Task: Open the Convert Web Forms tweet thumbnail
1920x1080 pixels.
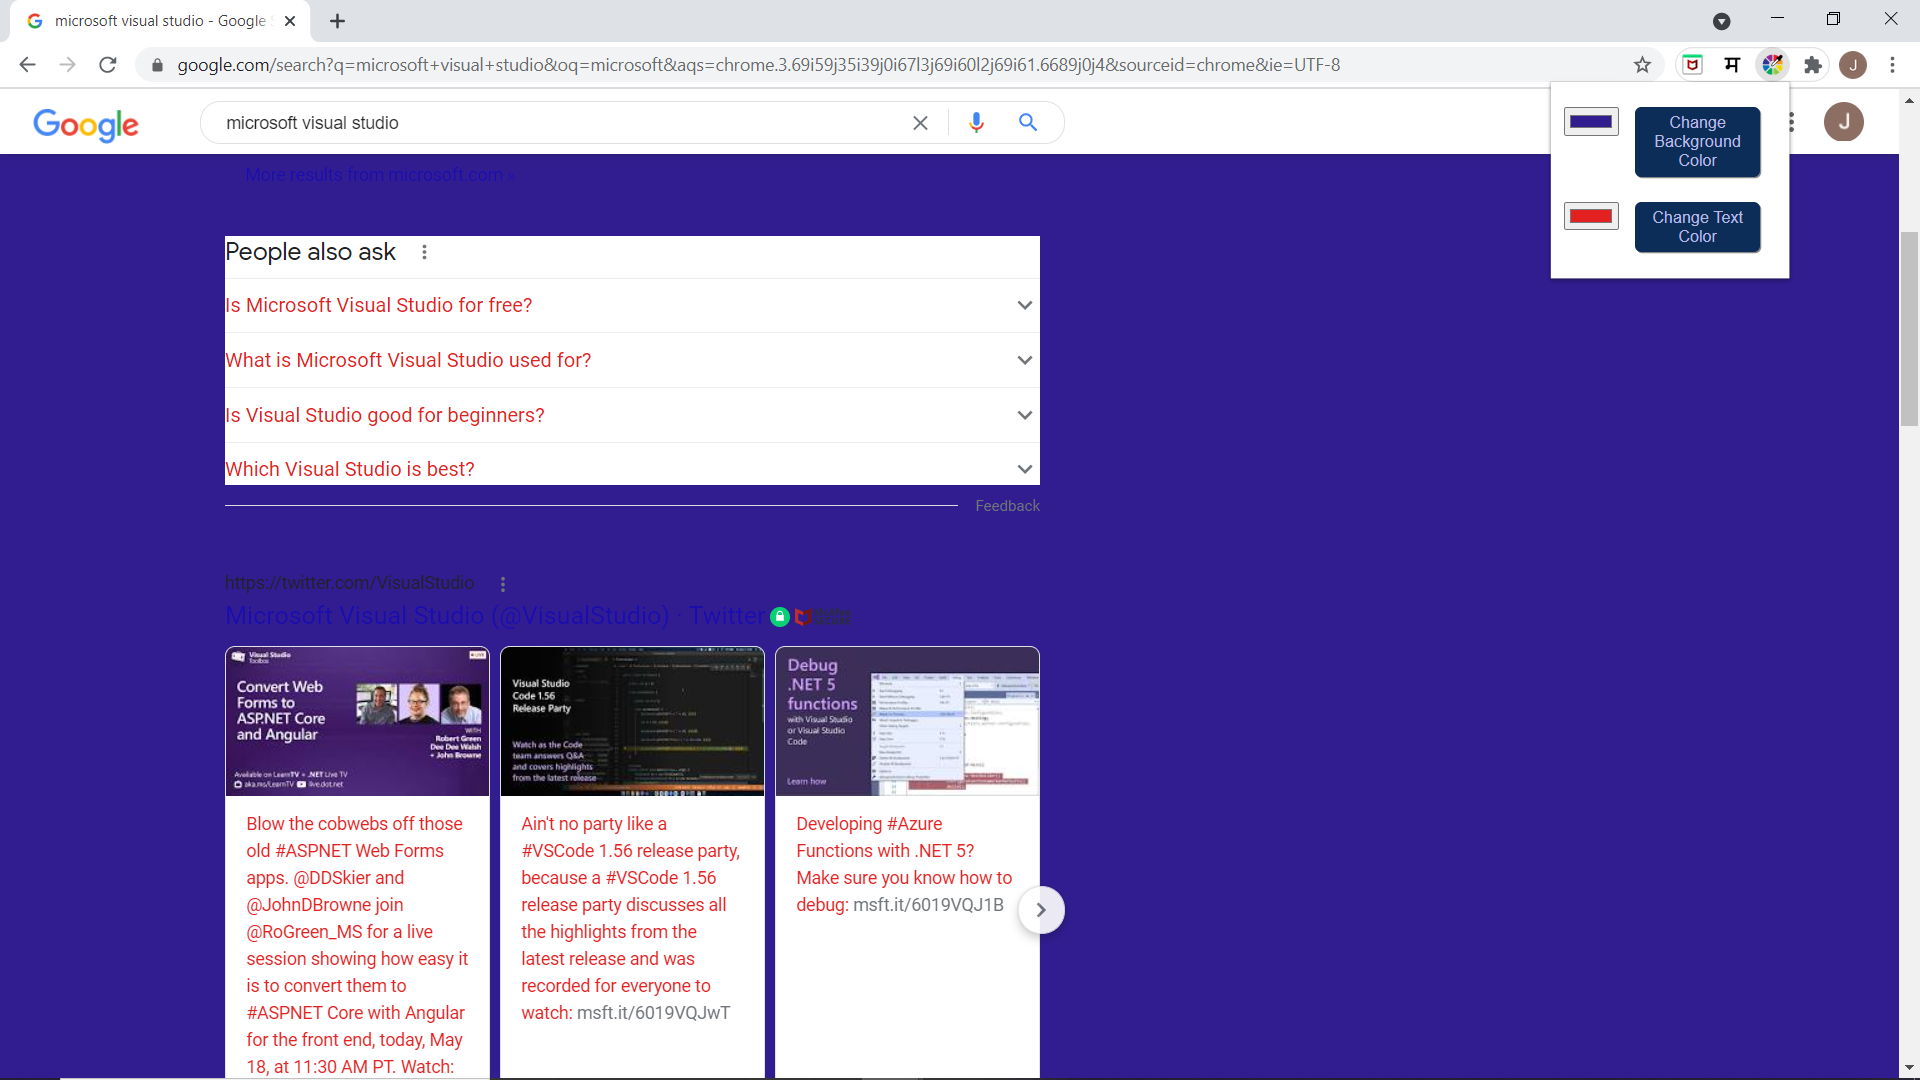Action: 357,721
